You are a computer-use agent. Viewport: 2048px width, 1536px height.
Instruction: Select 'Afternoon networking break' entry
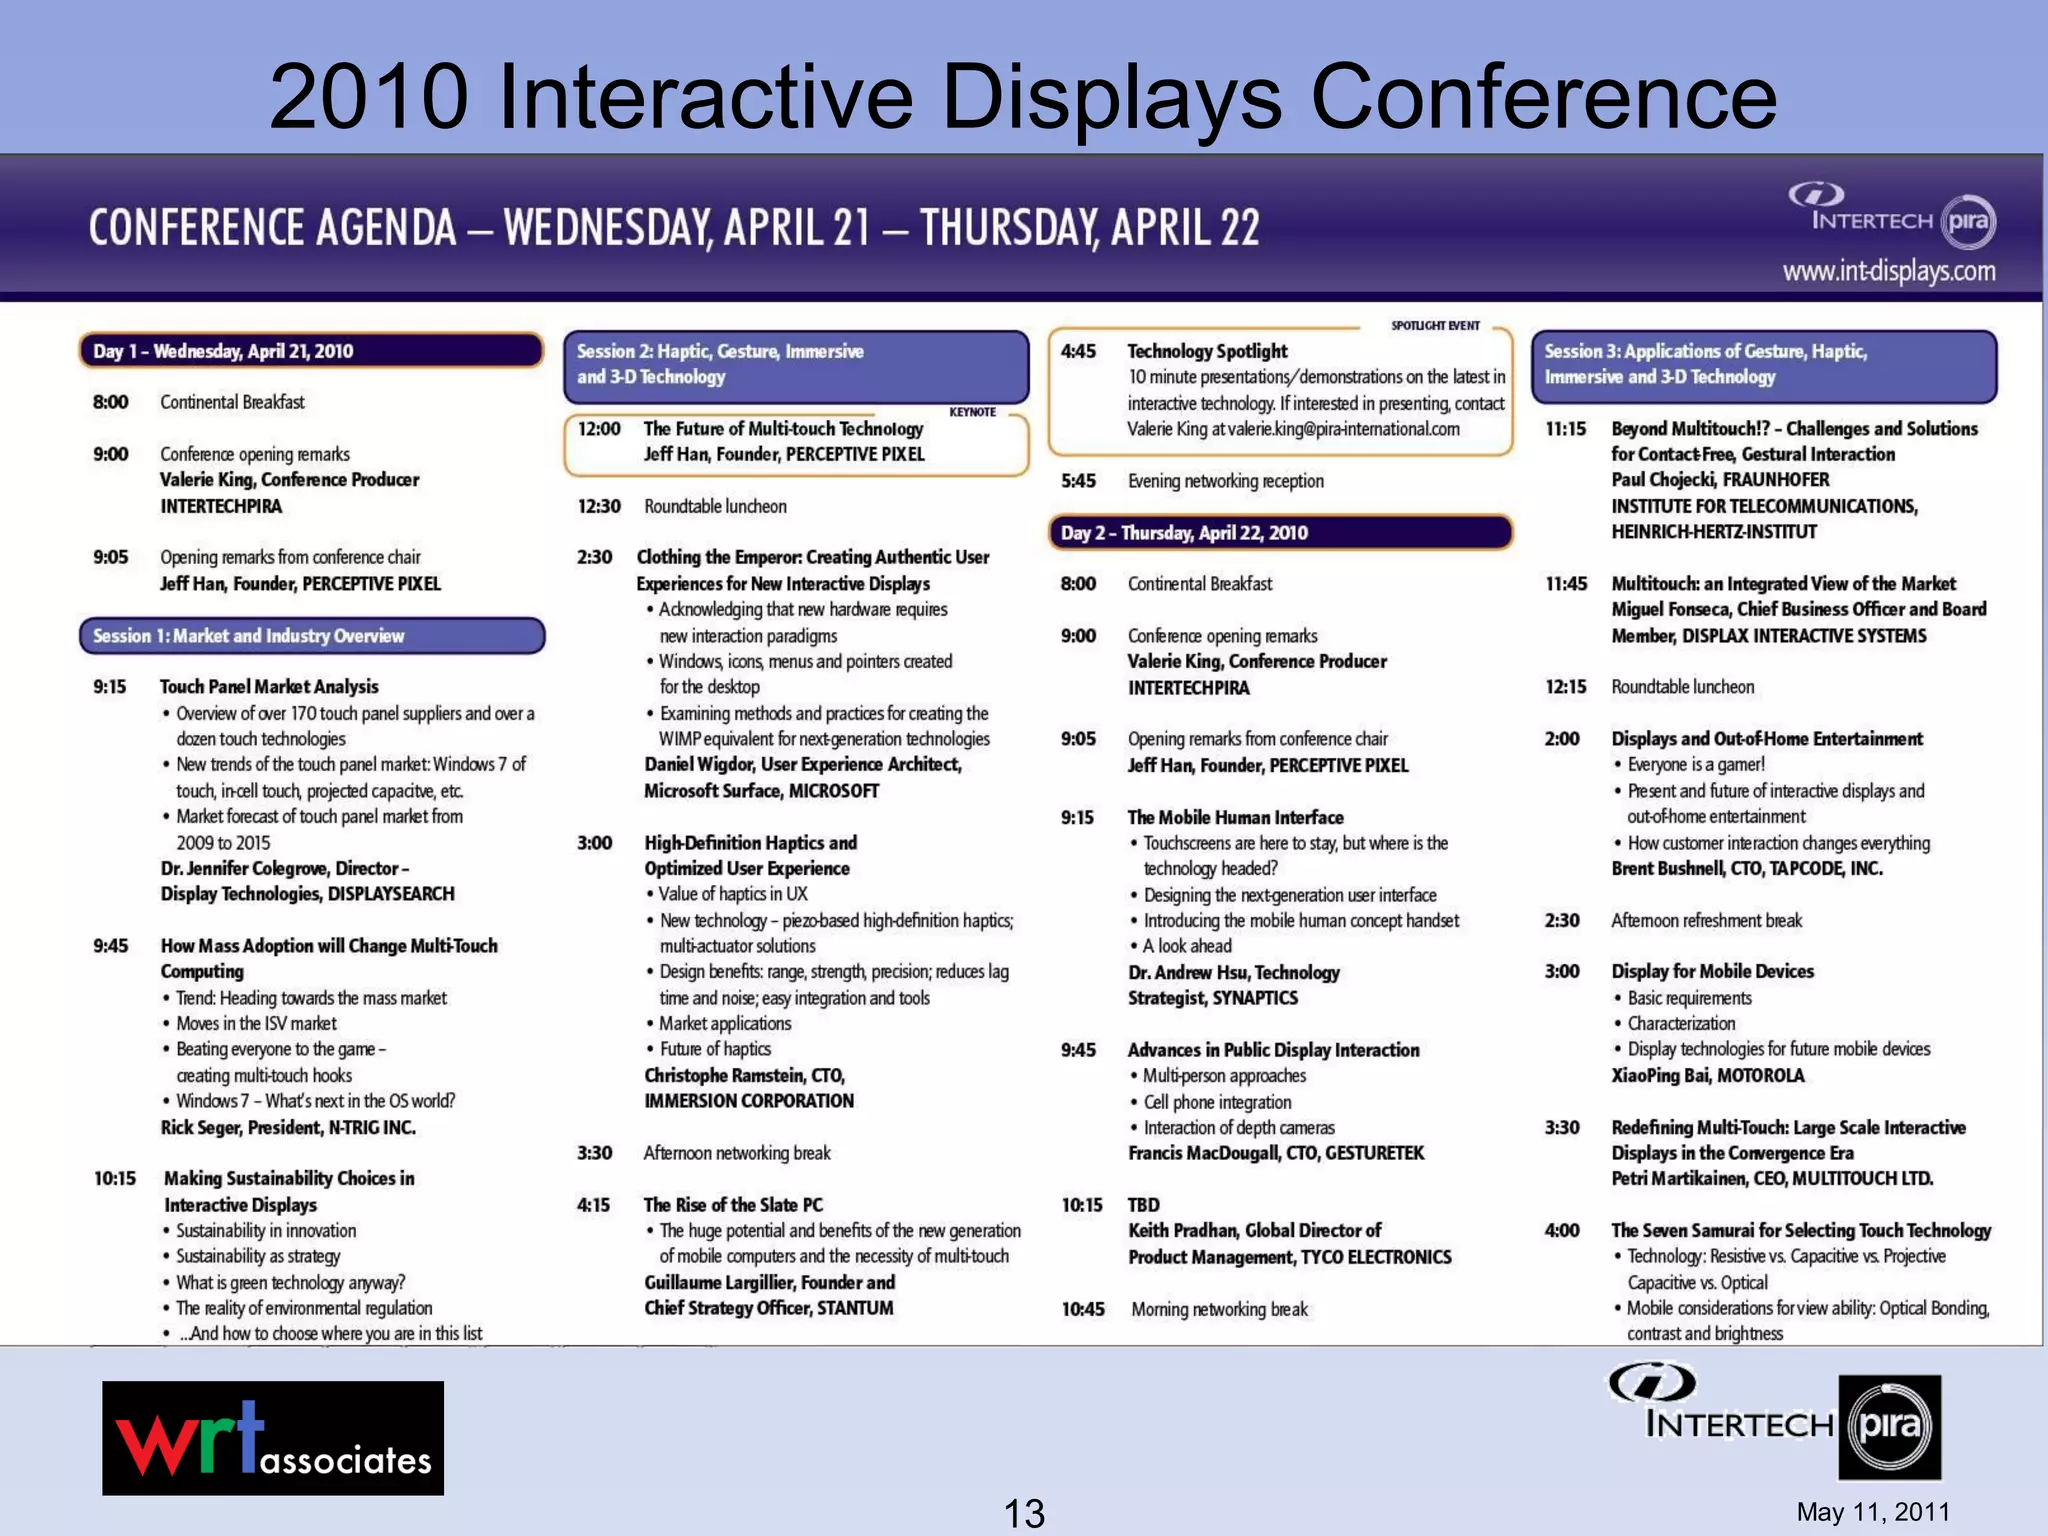coord(737,1153)
